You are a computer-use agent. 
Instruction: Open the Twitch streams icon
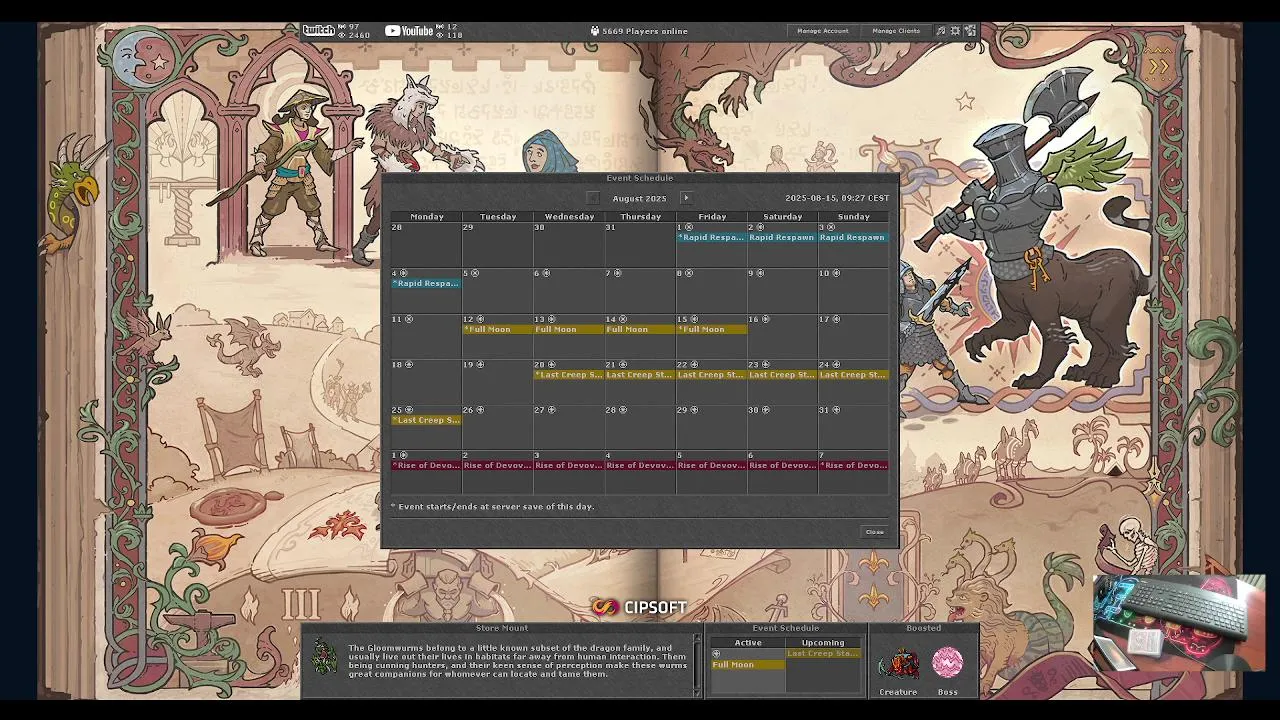pos(319,30)
